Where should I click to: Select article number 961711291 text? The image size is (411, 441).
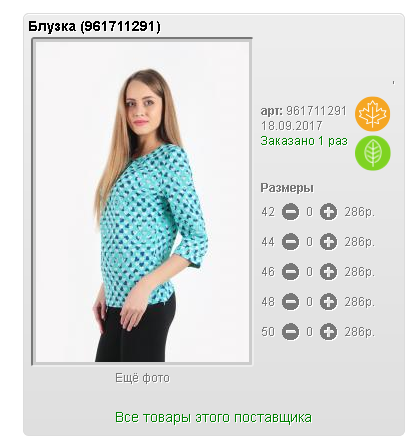316,111
